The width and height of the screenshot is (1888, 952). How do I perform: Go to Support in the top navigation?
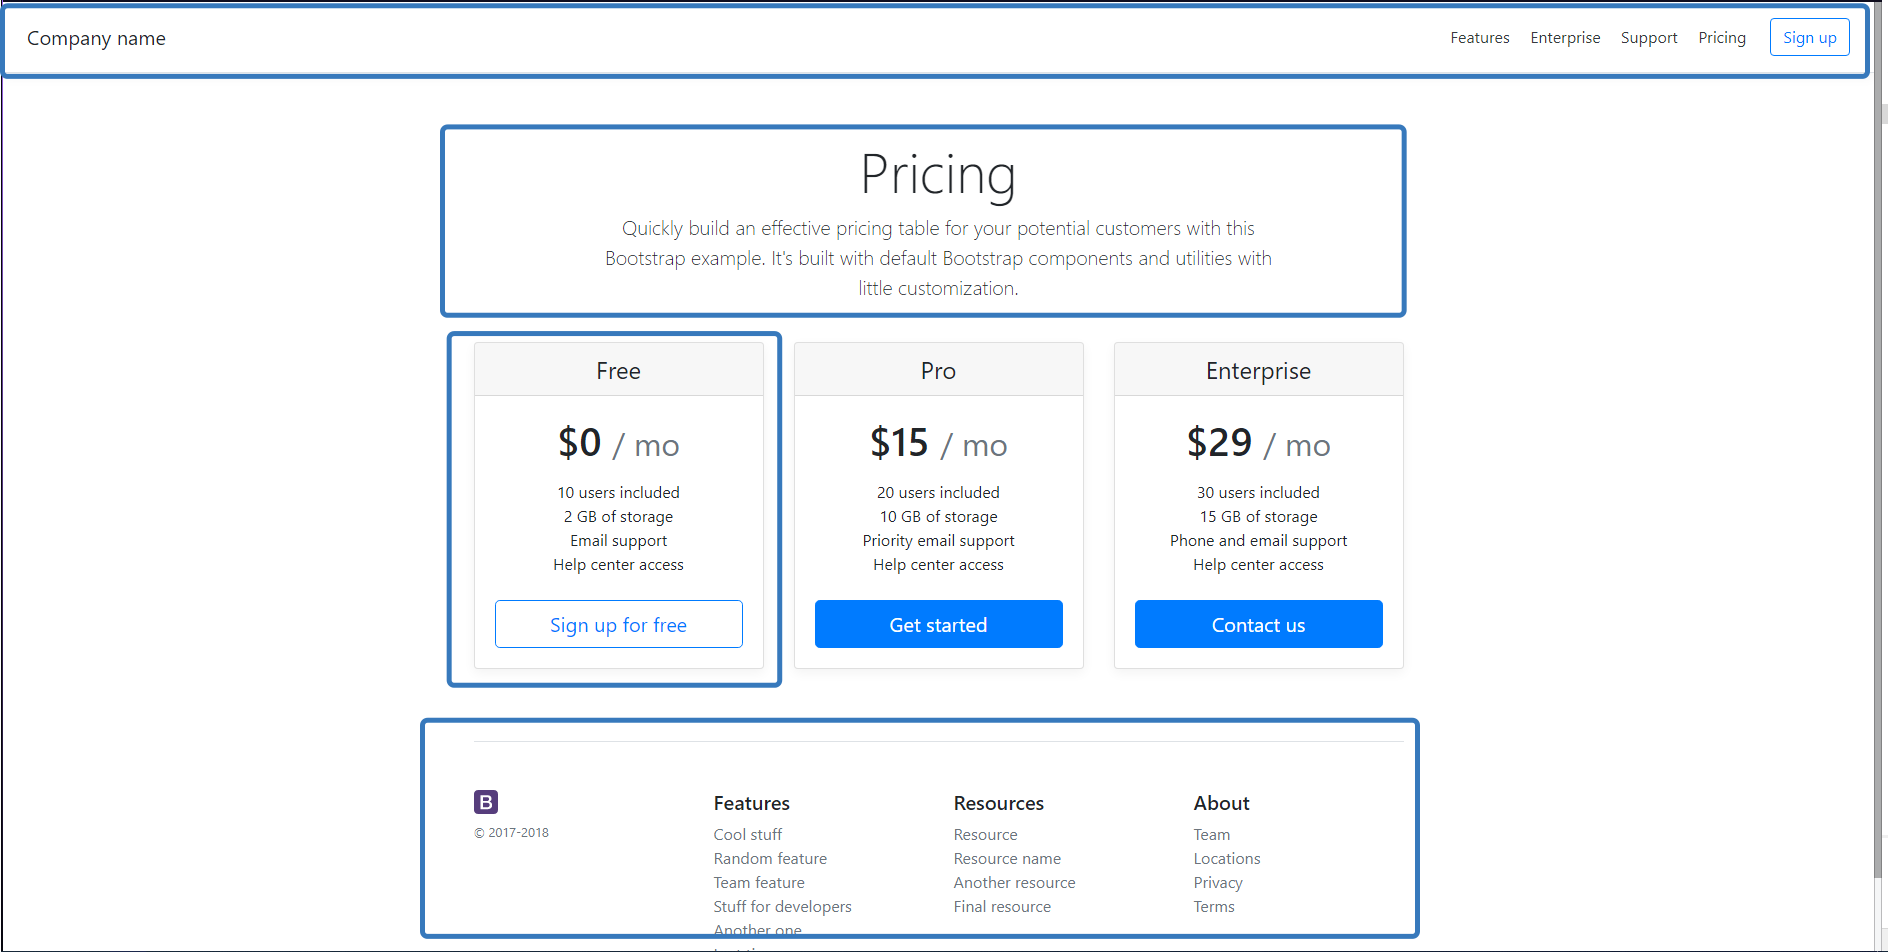[x=1648, y=38]
